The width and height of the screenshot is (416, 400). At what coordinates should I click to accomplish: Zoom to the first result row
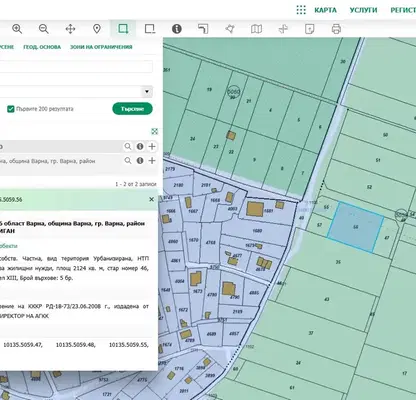point(128,146)
